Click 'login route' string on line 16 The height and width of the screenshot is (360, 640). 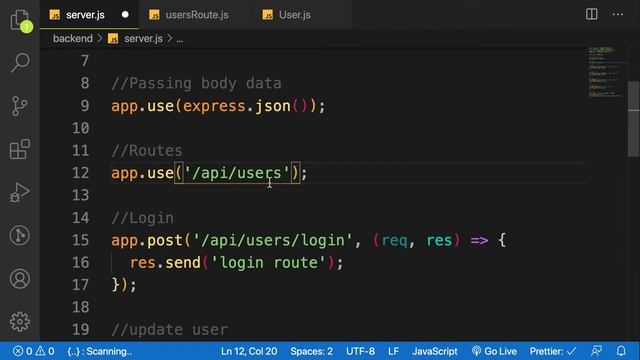click(268, 262)
